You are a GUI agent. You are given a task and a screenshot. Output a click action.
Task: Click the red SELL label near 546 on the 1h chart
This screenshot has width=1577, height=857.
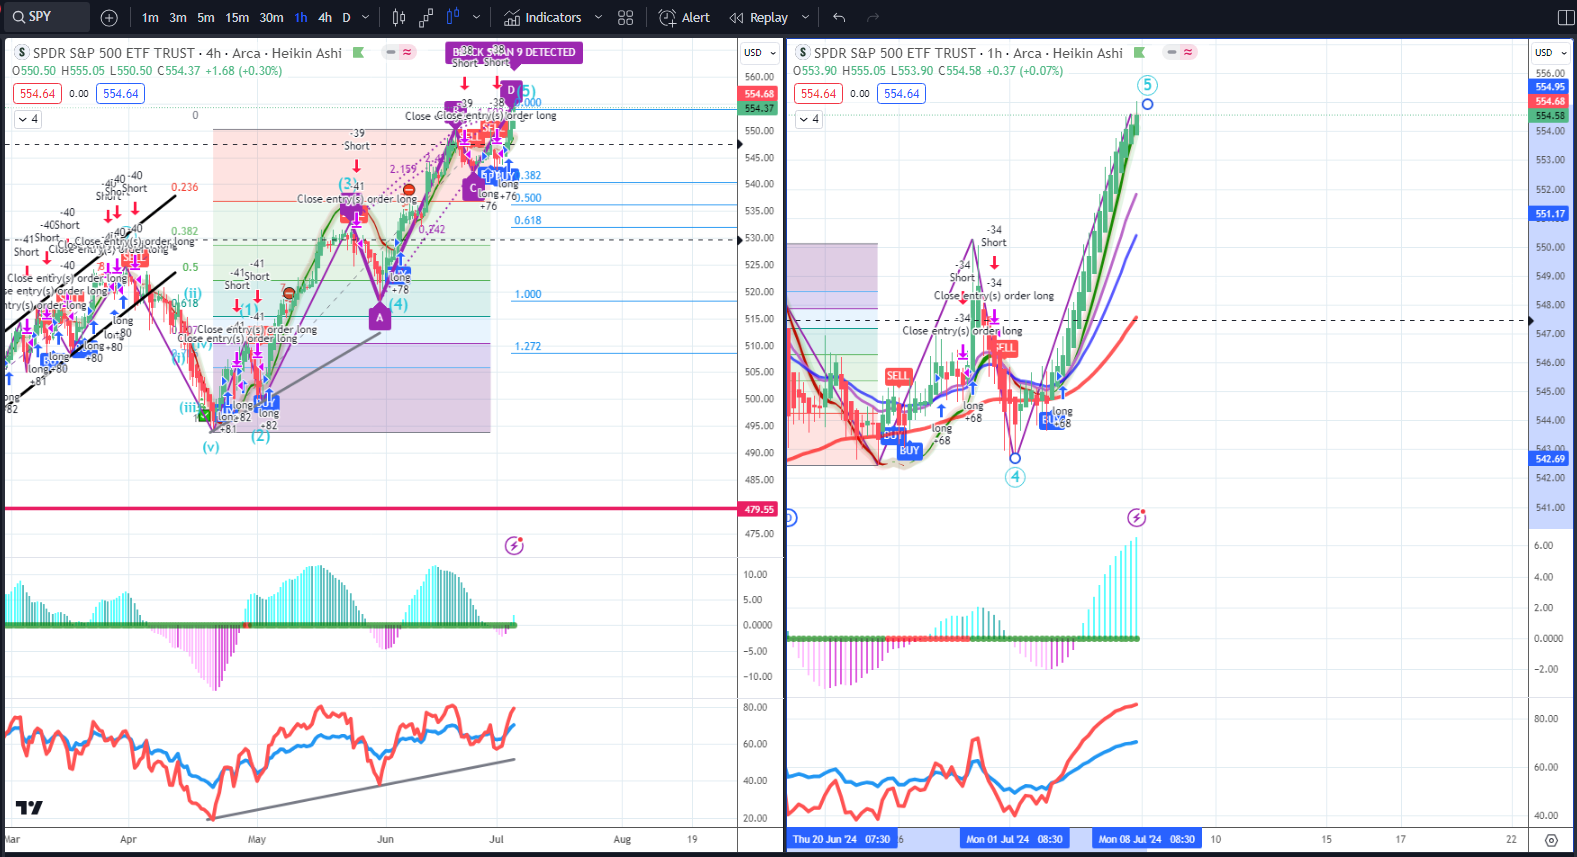[898, 376]
